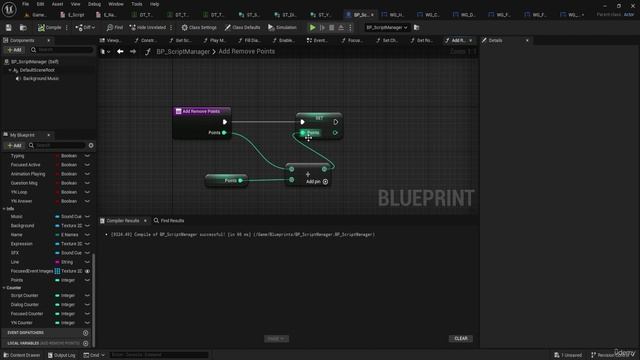Screen dimensions: 640x360
Task: Save the blueprint with the save icon
Action: (9, 28)
